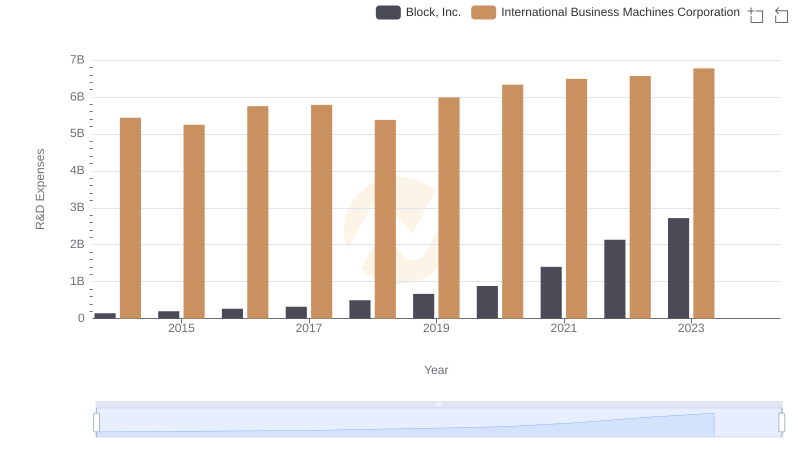This screenshot has width=800, height=461.
Task: Click the zoom select toolbox icon
Action: click(x=756, y=15)
